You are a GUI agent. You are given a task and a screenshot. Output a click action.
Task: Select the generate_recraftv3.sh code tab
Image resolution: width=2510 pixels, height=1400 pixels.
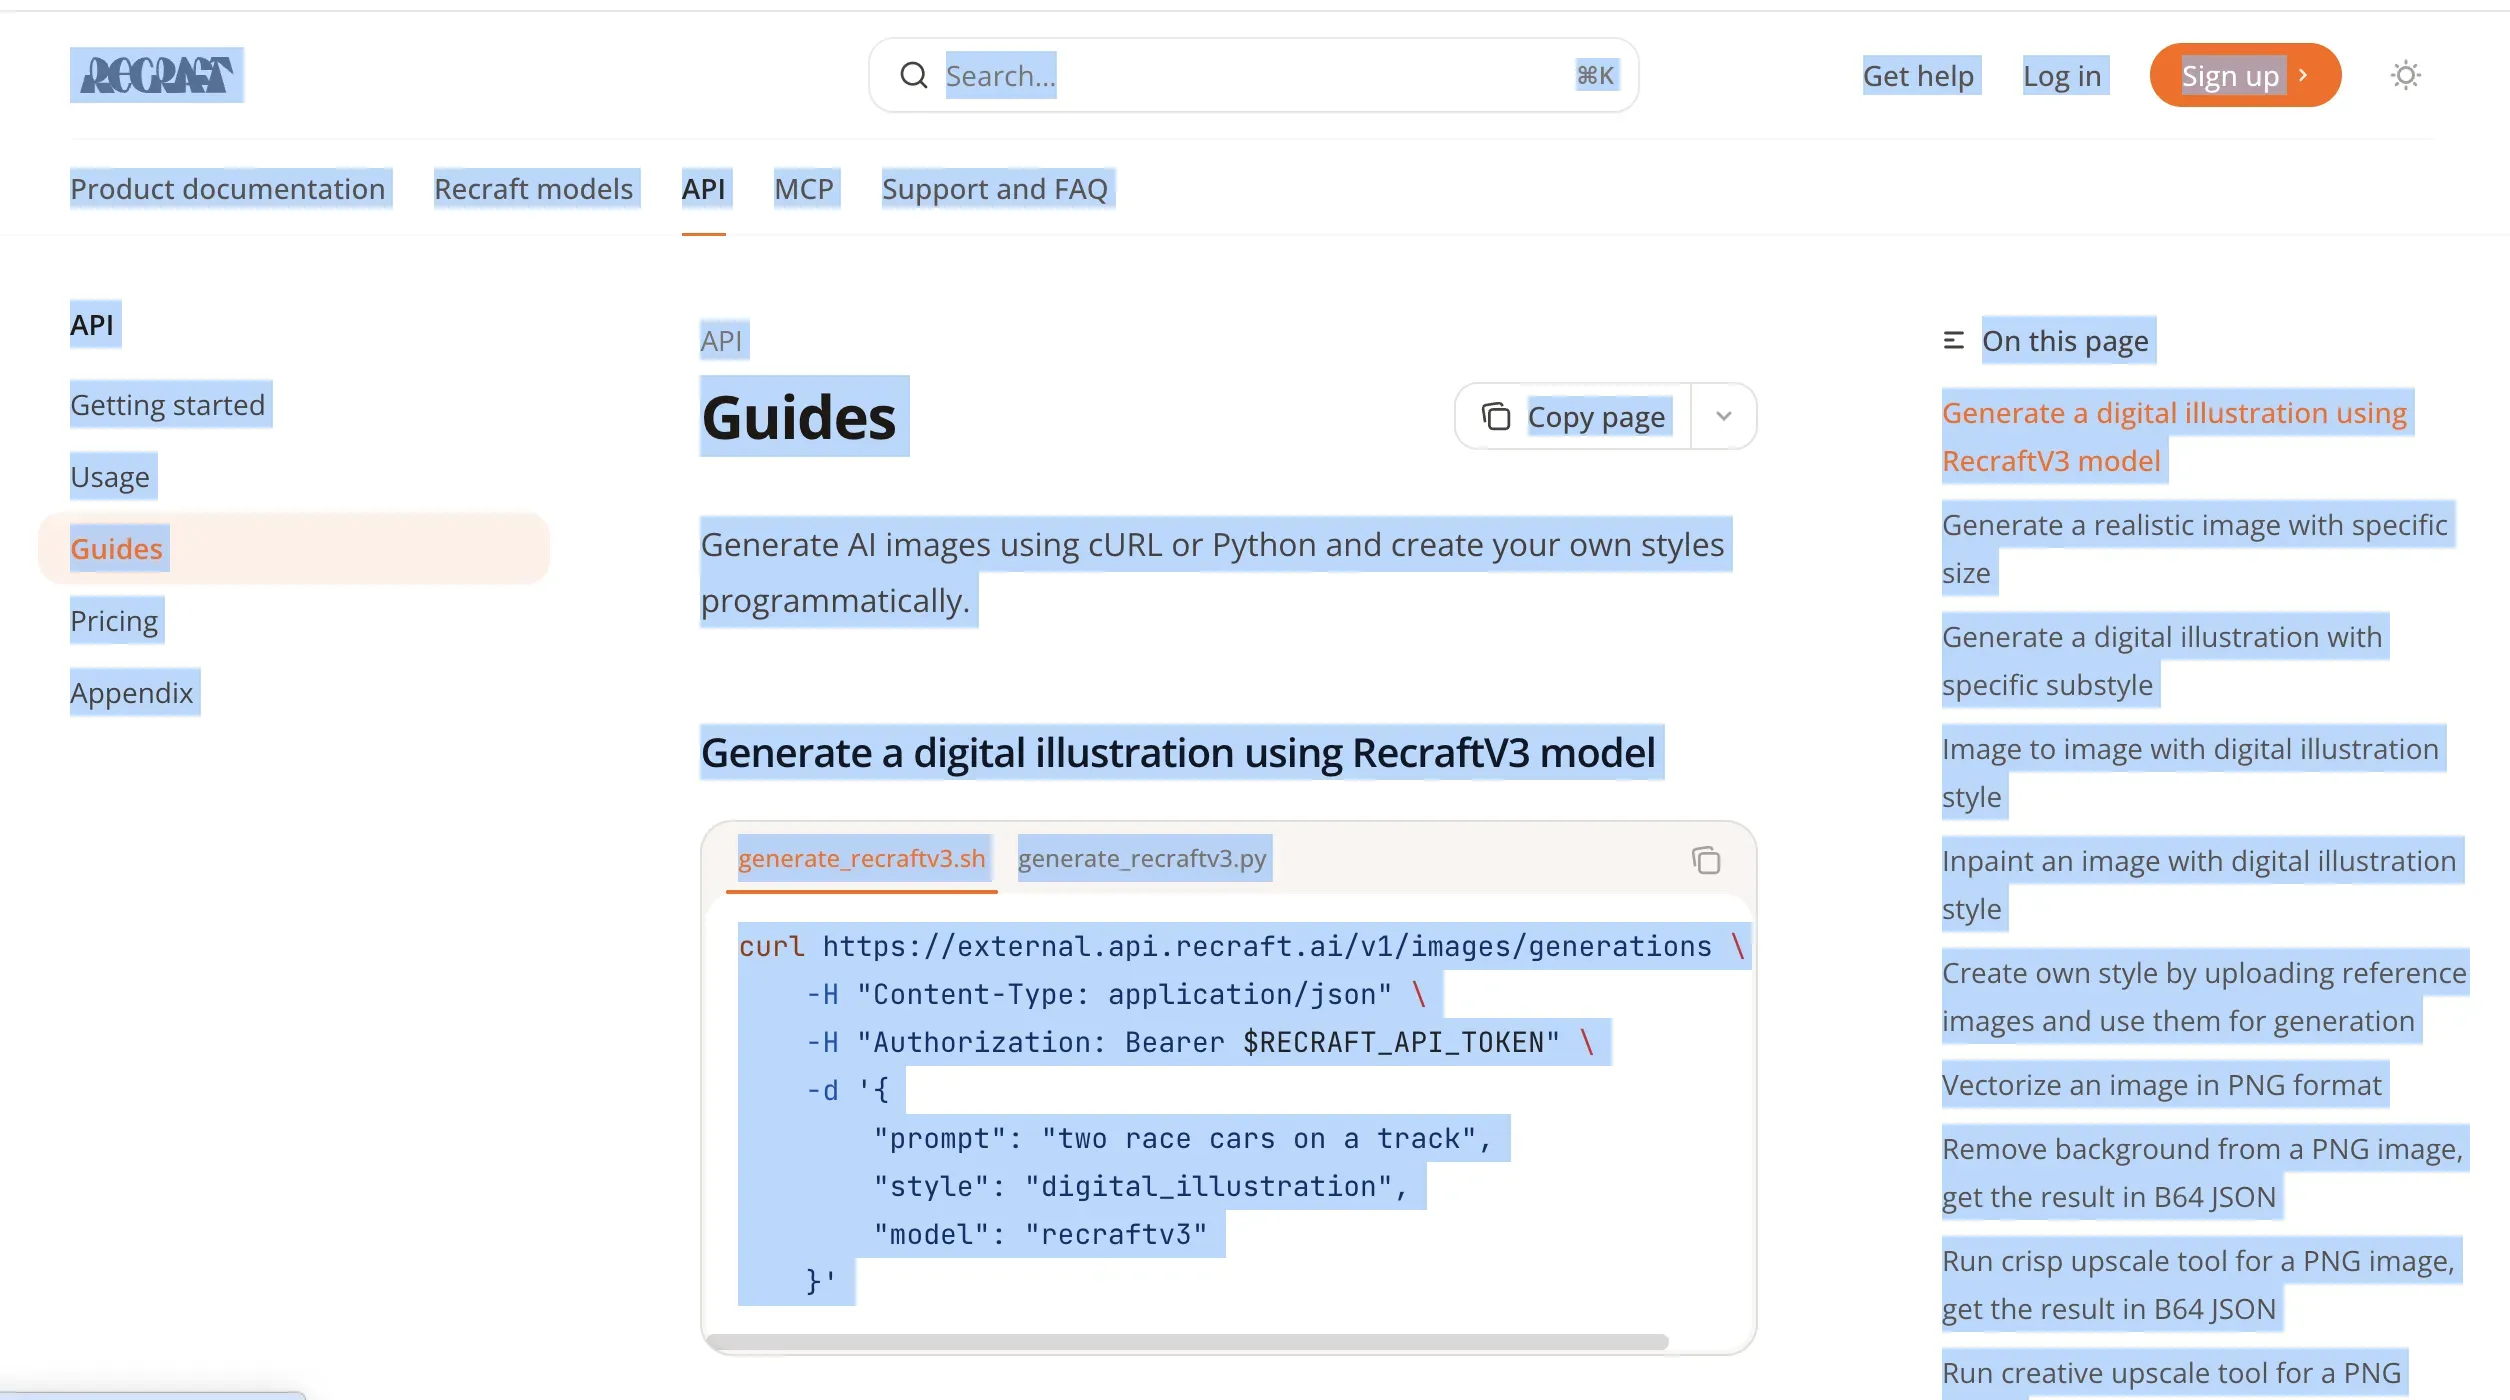click(x=862, y=858)
